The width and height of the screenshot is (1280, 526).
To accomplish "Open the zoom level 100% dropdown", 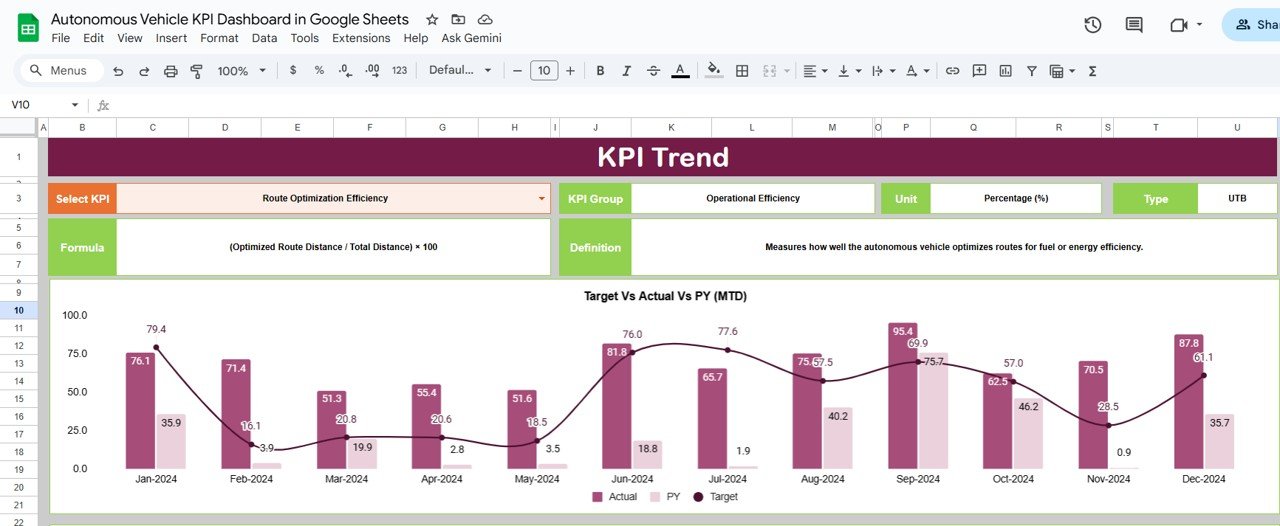I will [242, 71].
